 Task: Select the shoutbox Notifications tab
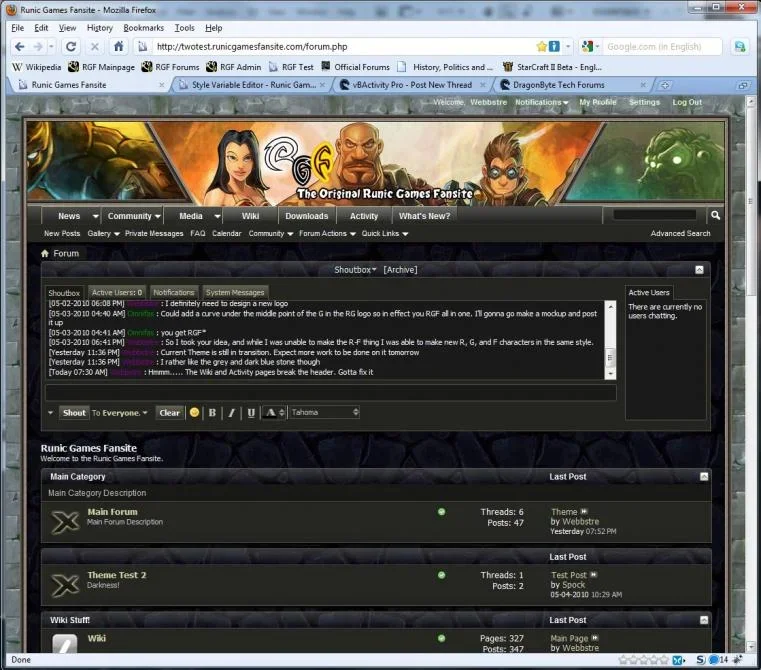[x=174, y=292]
